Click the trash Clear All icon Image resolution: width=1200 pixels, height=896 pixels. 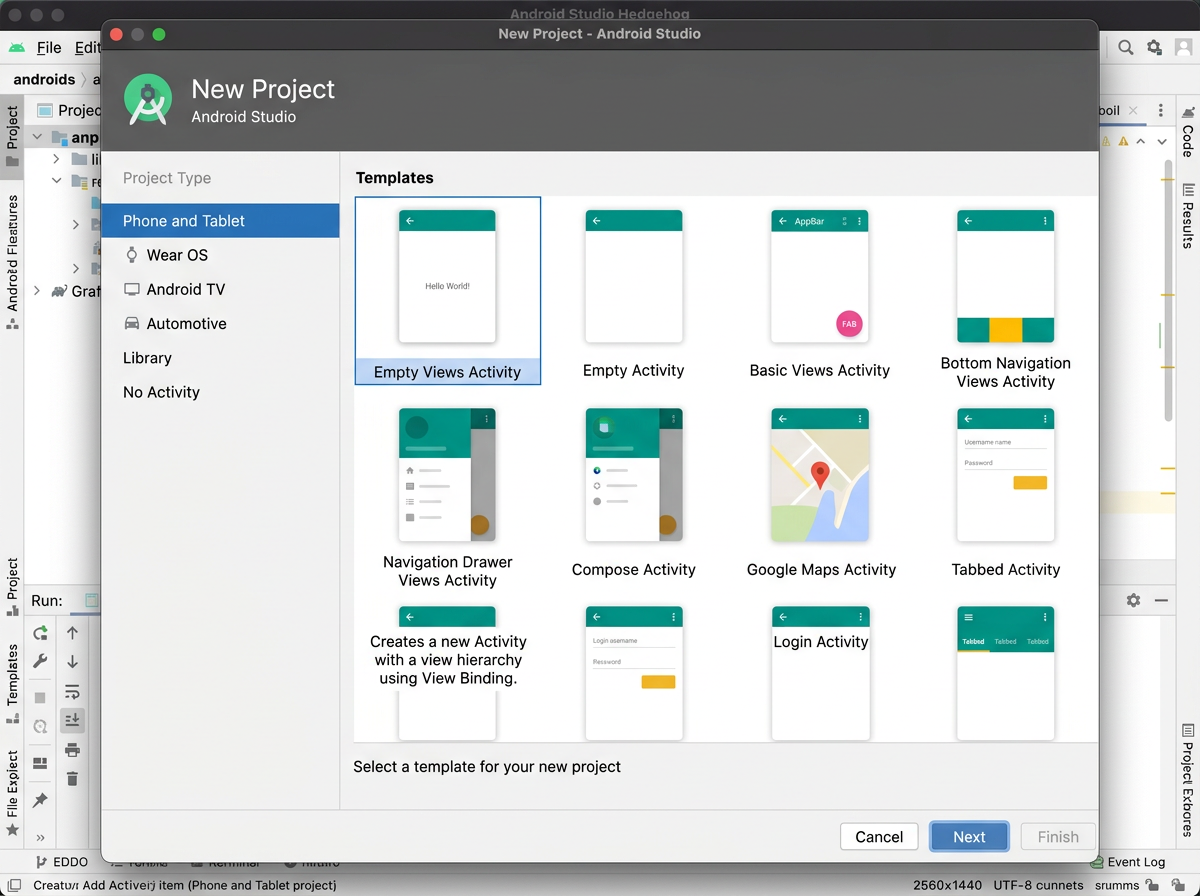72,779
